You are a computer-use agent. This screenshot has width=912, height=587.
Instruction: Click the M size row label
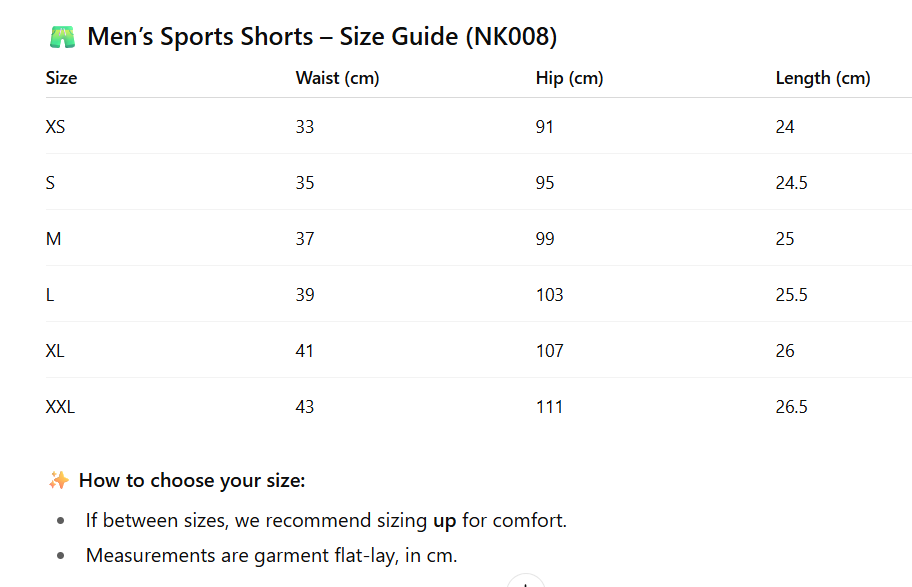(54, 239)
